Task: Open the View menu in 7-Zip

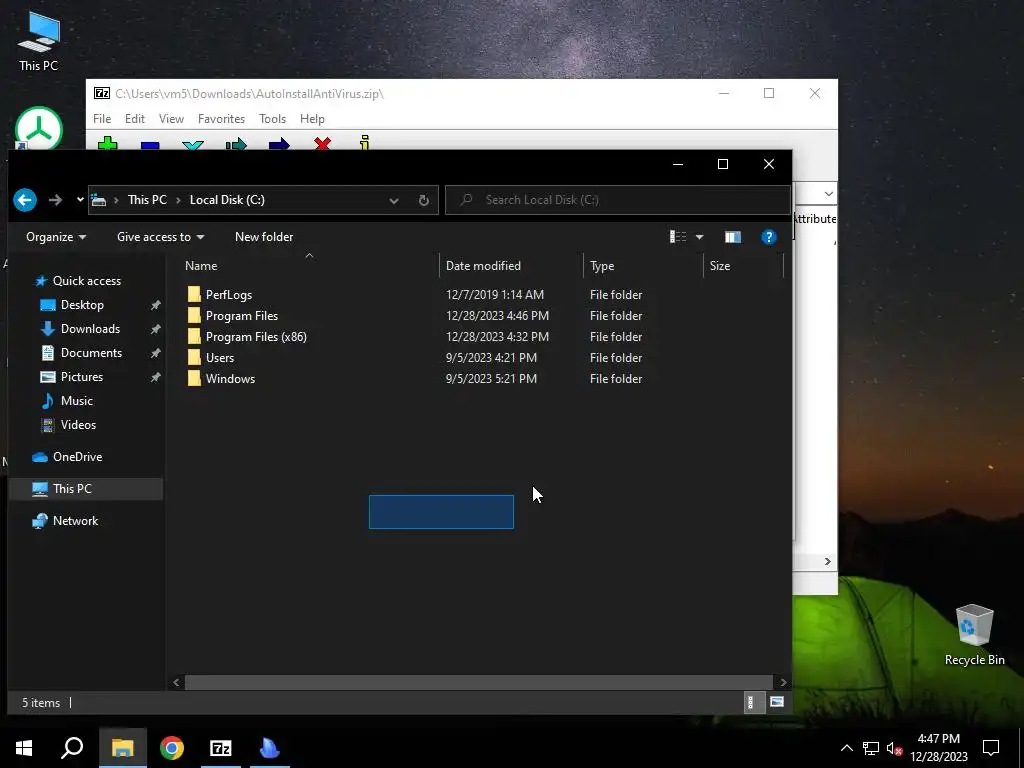Action: coord(171,119)
